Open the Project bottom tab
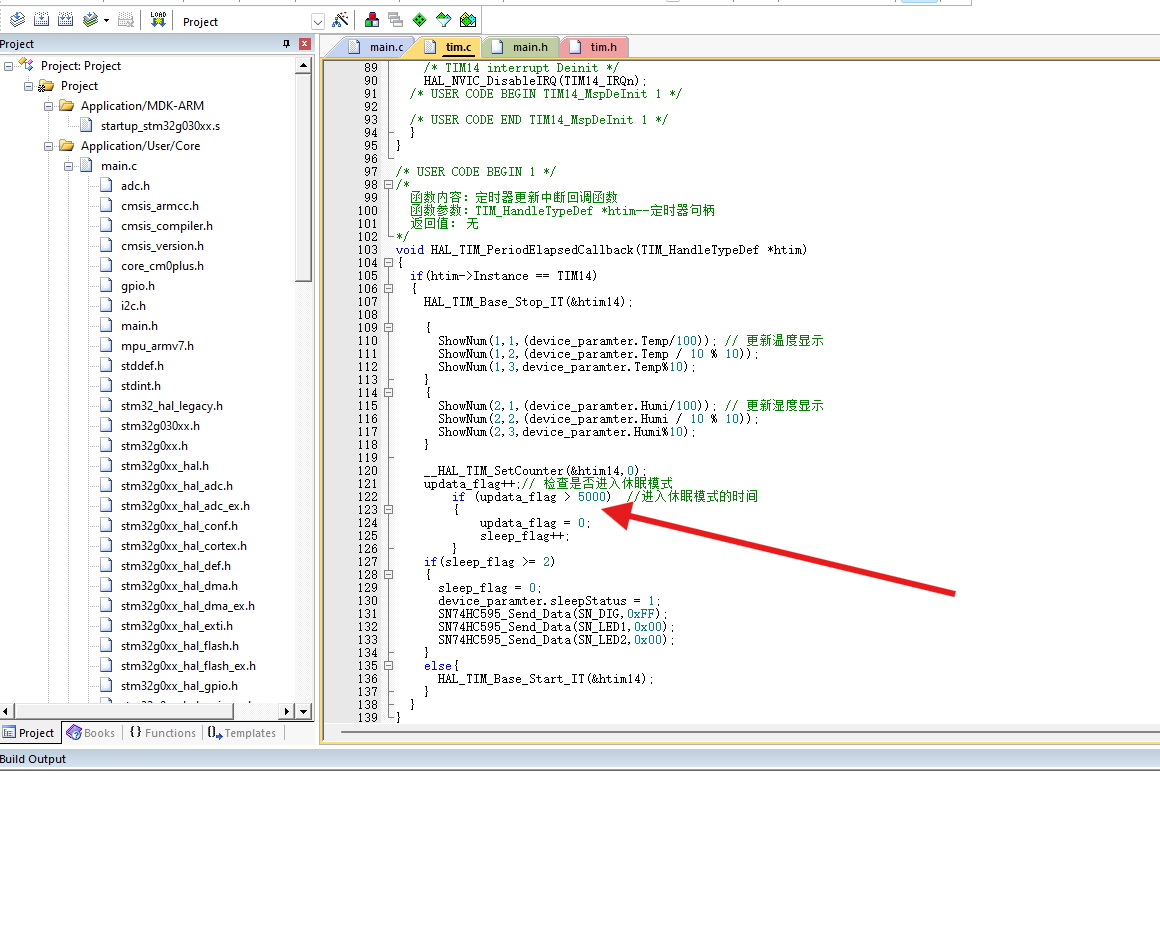 29,733
